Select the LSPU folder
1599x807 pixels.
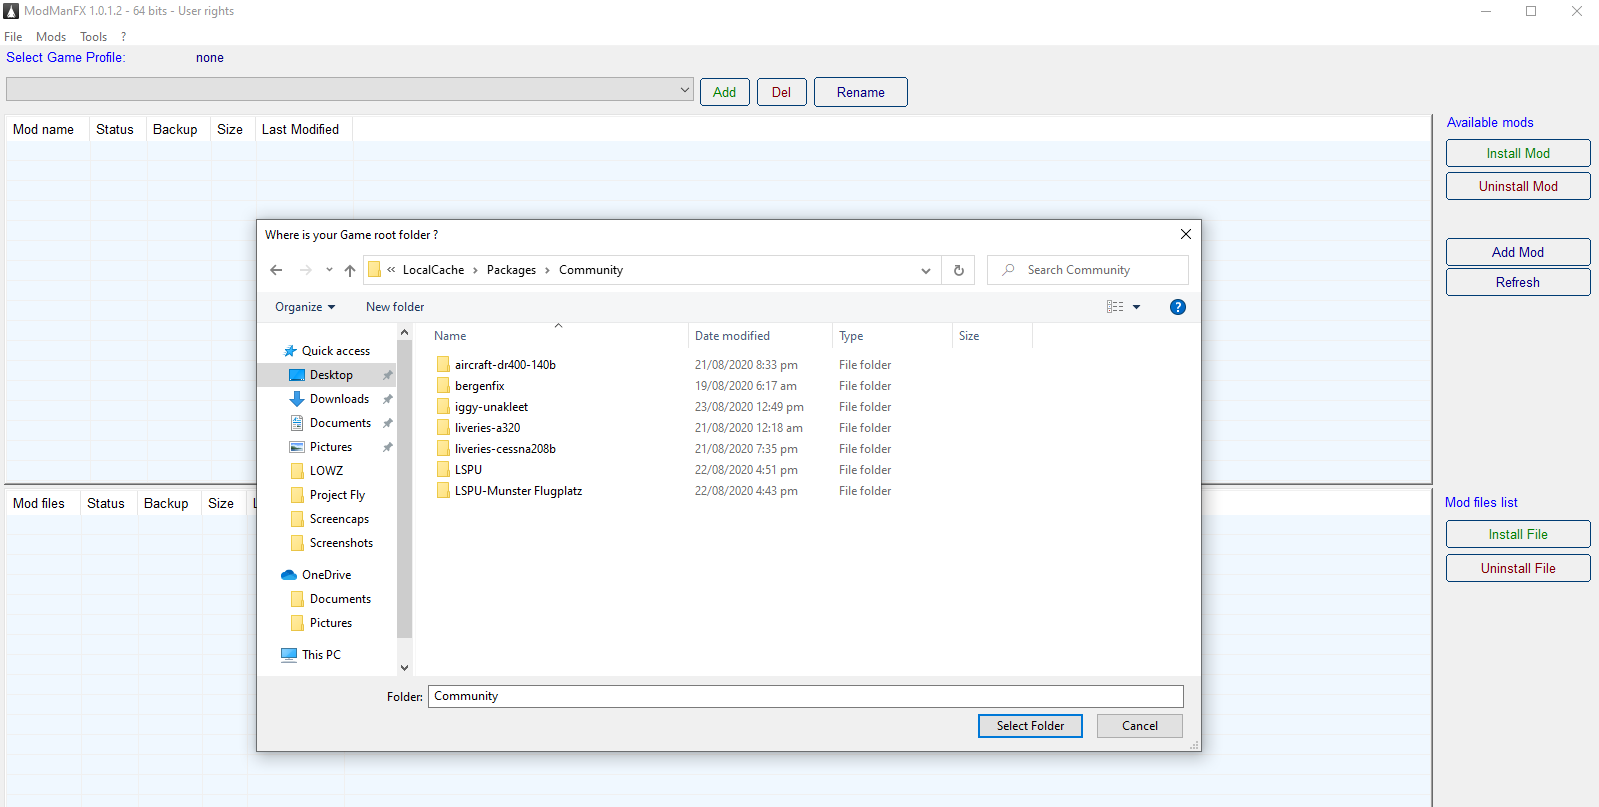pyautogui.click(x=468, y=470)
